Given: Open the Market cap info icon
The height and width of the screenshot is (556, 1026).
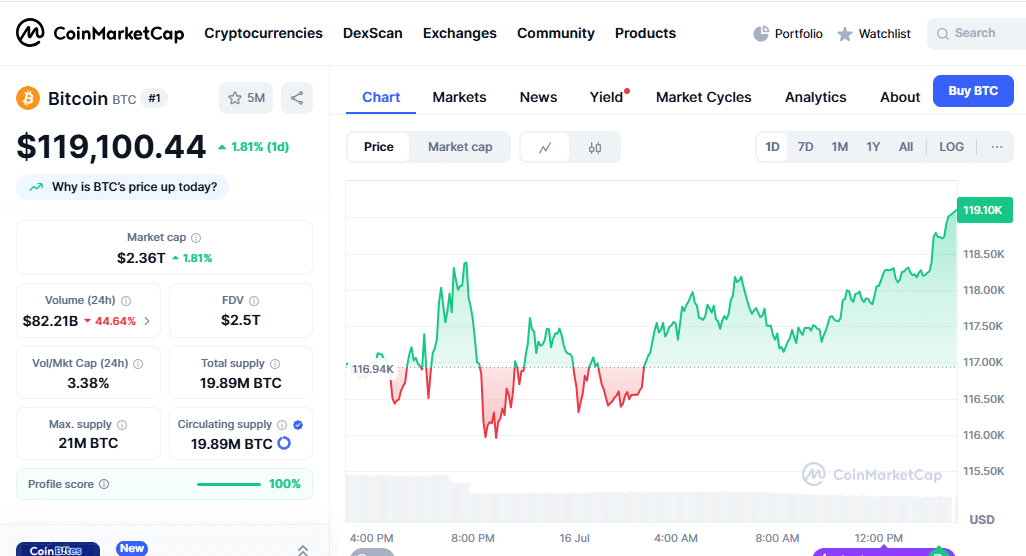Looking at the screenshot, I should (x=196, y=237).
